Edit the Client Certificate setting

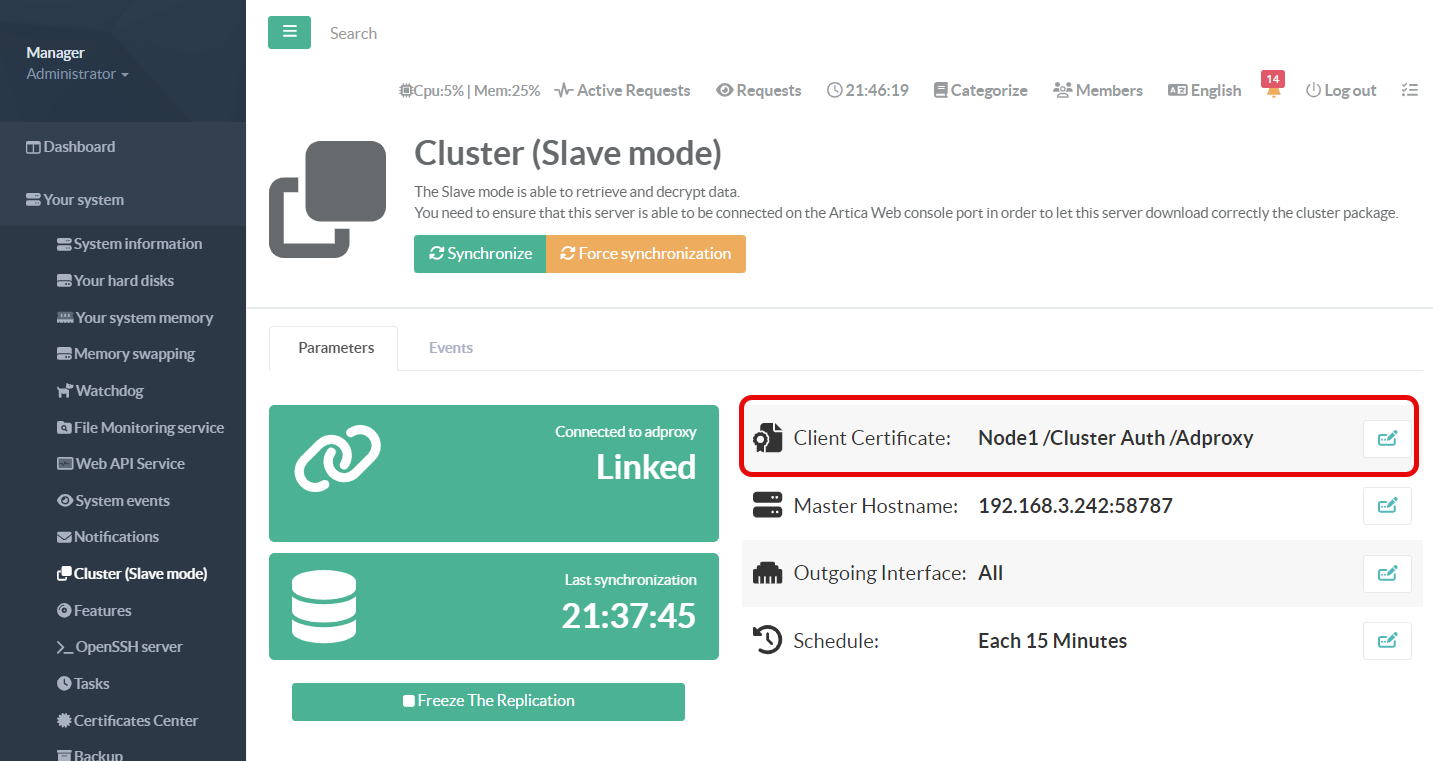pos(1386,438)
